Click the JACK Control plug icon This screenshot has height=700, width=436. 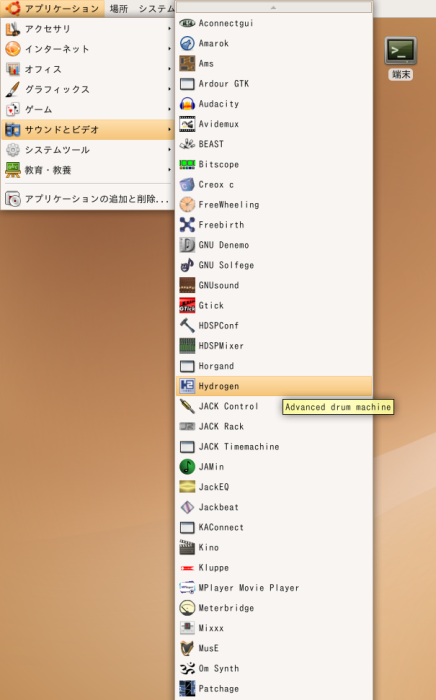187,406
